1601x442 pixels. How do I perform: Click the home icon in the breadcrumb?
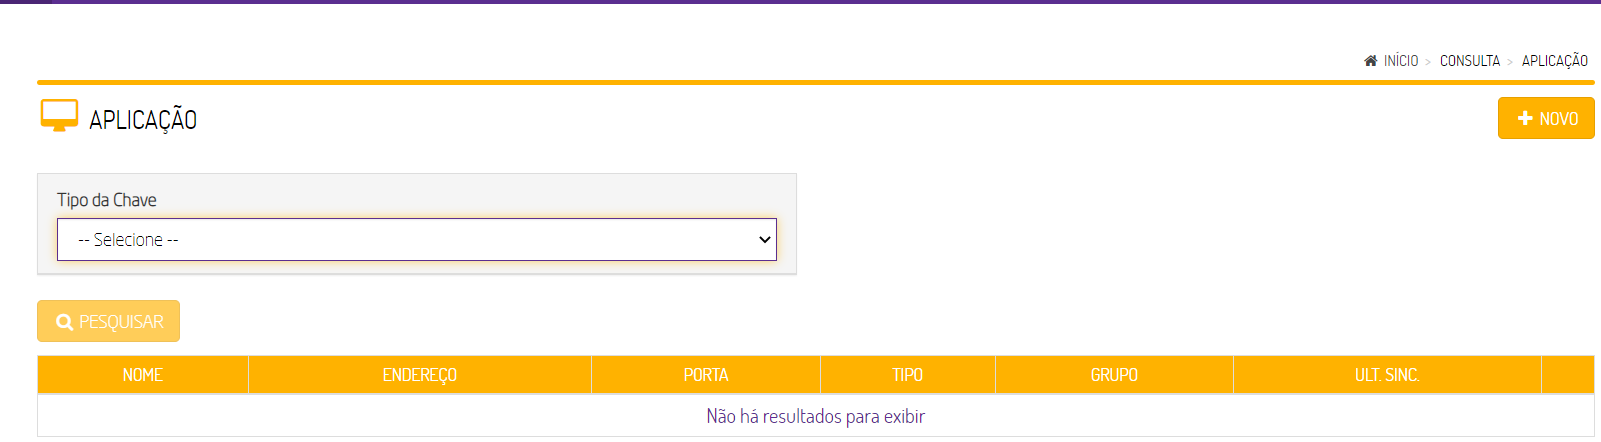coord(1370,61)
